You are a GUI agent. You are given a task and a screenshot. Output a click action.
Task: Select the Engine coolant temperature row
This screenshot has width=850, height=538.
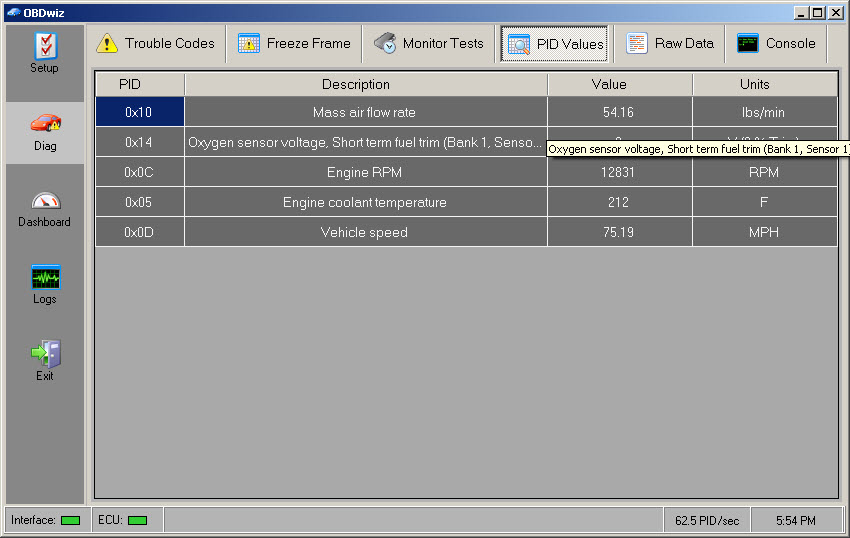tap(365, 202)
